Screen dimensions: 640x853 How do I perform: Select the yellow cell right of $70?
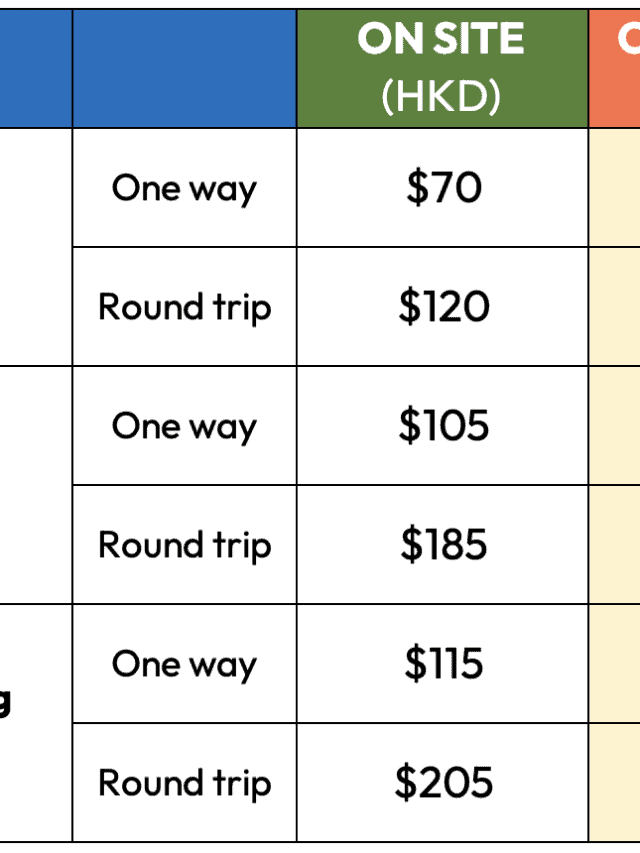pyautogui.click(x=615, y=188)
